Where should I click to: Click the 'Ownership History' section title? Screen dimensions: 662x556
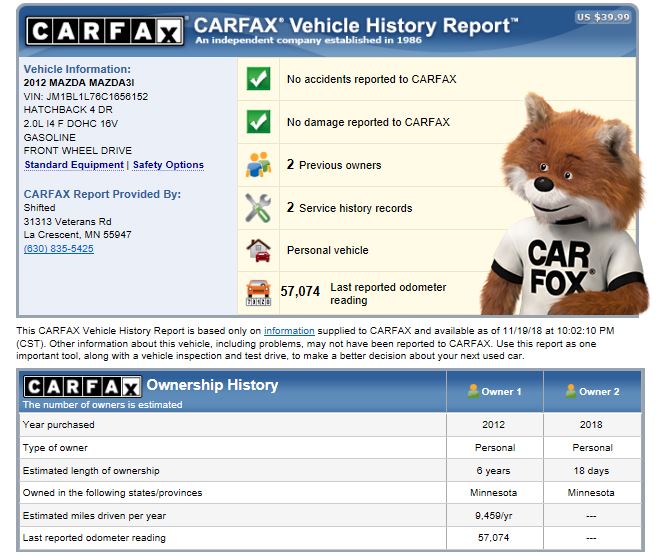tap(212, 385)
